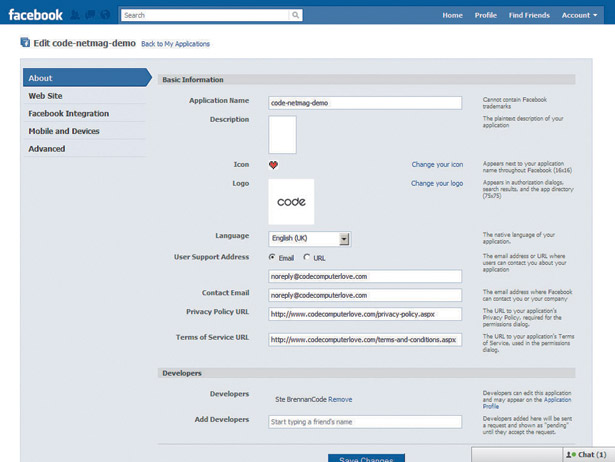
Task: Open the Account dropdown menu
Action: [x=579, y=15]
